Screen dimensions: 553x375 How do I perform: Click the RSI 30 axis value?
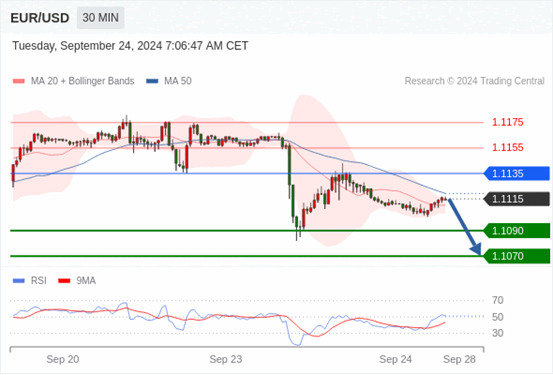pyautogui.click(x=498, y=333)
